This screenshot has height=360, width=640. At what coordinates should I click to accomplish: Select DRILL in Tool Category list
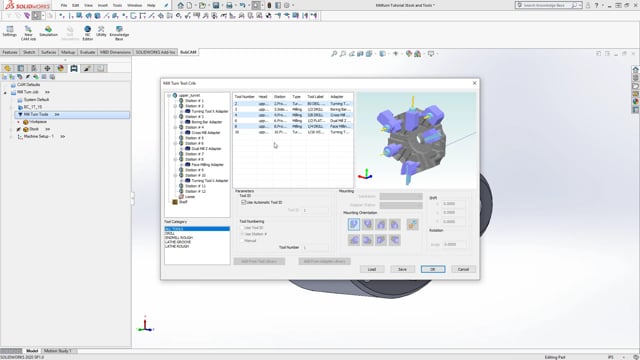170,233
